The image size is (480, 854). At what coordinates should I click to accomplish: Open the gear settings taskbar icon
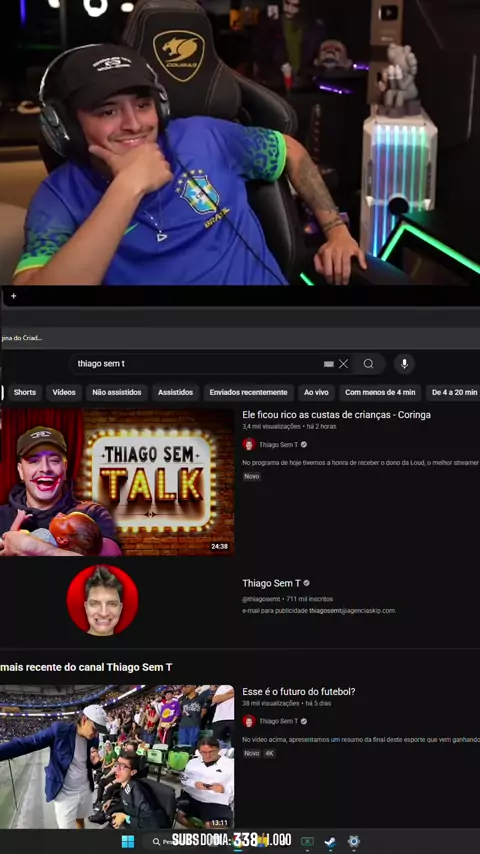pos(354,841)
